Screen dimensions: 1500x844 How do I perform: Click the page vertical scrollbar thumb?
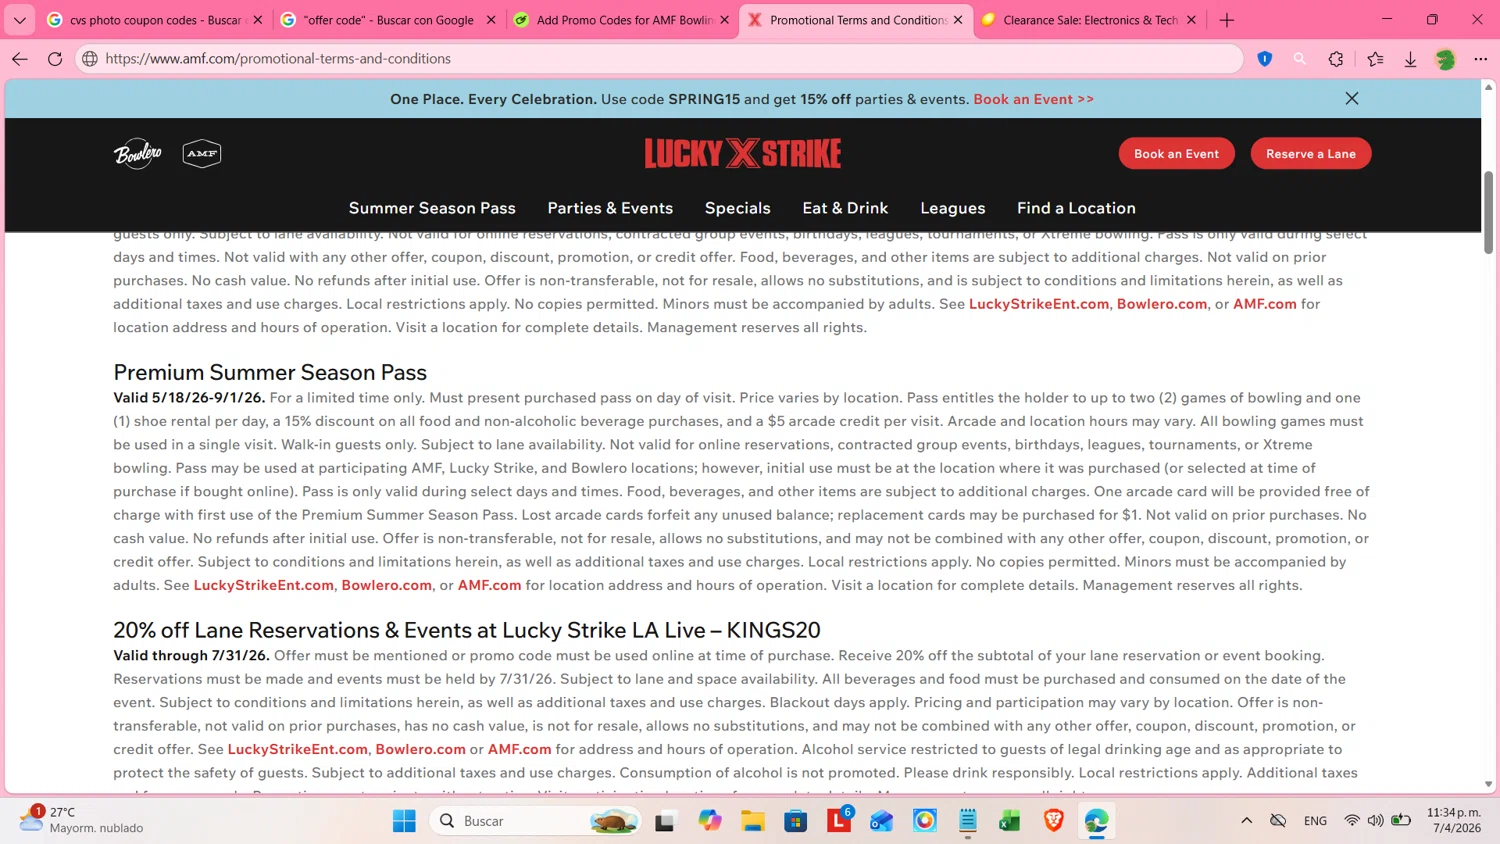[x=1488, y=212]
